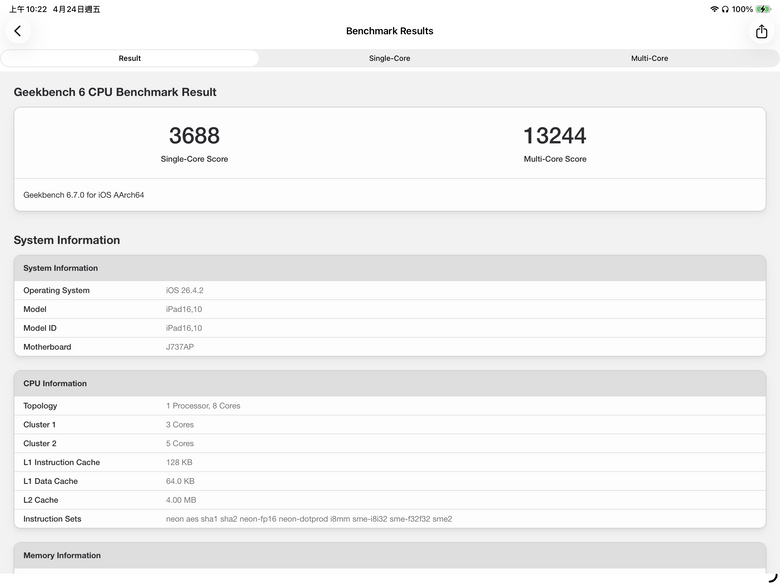Tap the Multi-Core score 13244
Image resolution: width=780 pixels, height=585 pixels.
(555, 135)
